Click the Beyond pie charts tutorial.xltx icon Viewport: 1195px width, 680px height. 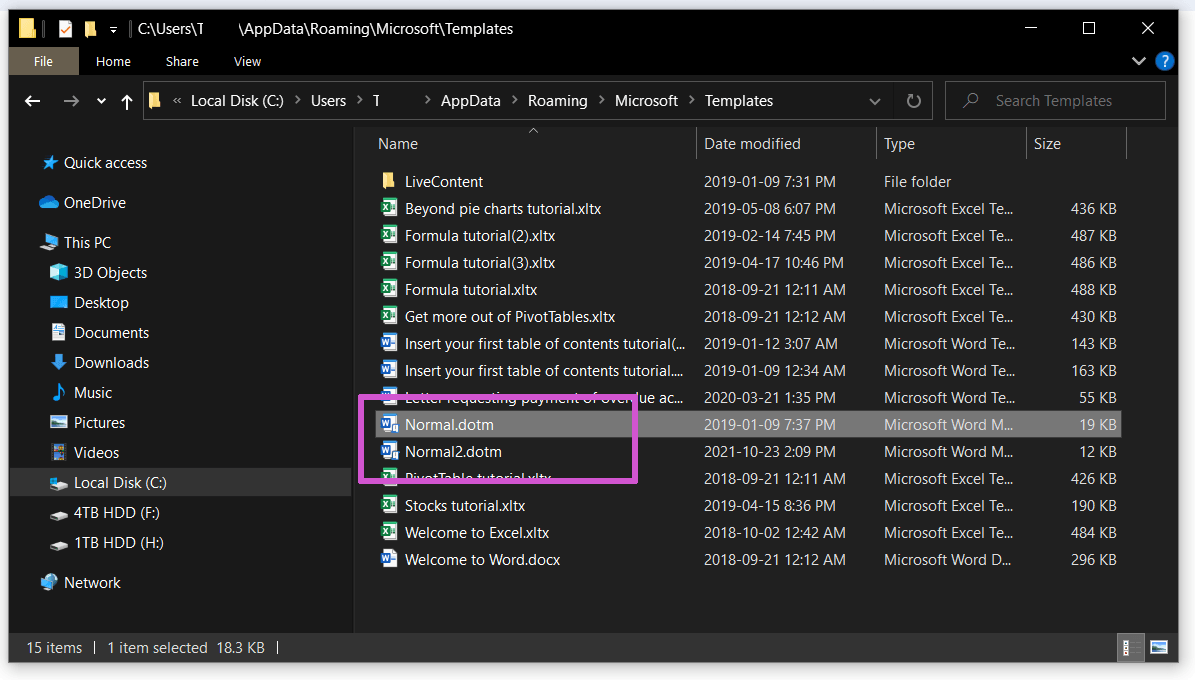click(389, 208)
